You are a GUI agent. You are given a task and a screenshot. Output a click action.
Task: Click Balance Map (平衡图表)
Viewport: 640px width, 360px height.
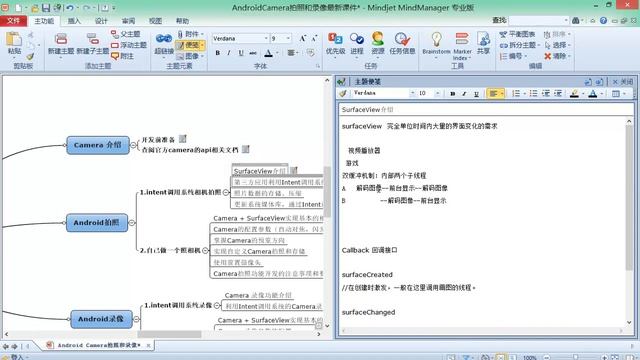point(517,34)
